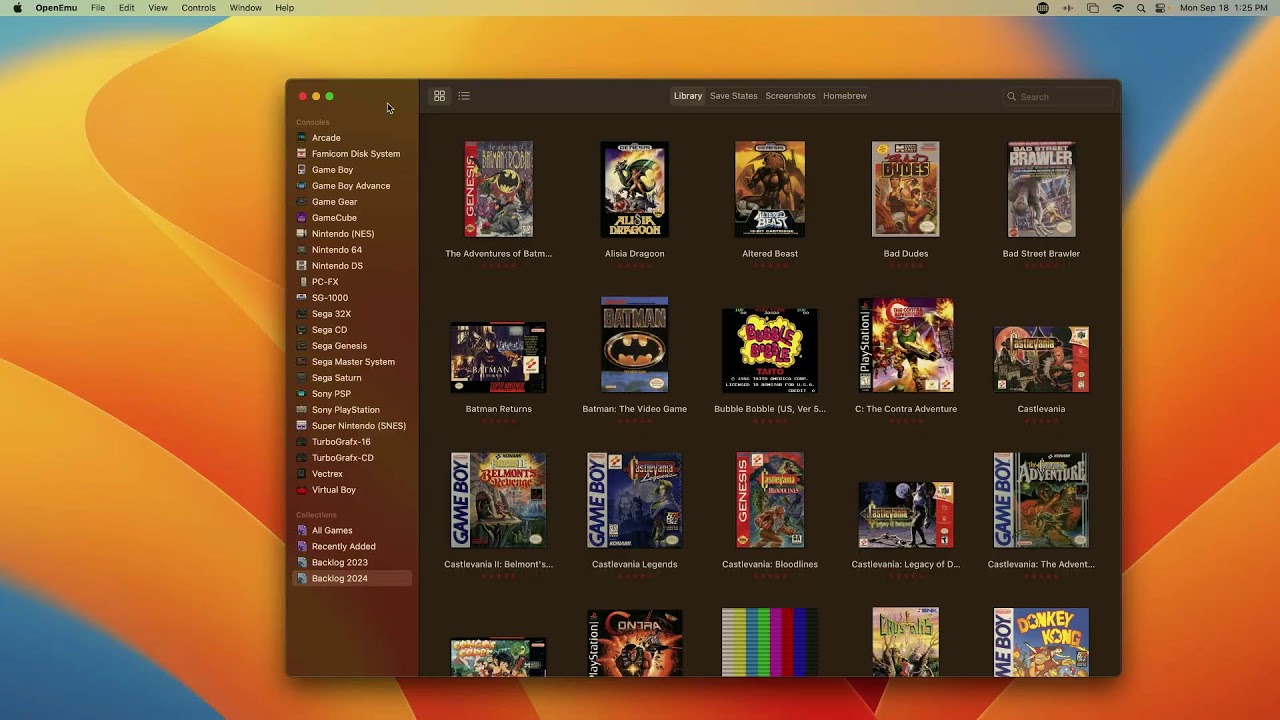
Task: Open Spotlight search in menu bar
Action: click(1141, 8)
